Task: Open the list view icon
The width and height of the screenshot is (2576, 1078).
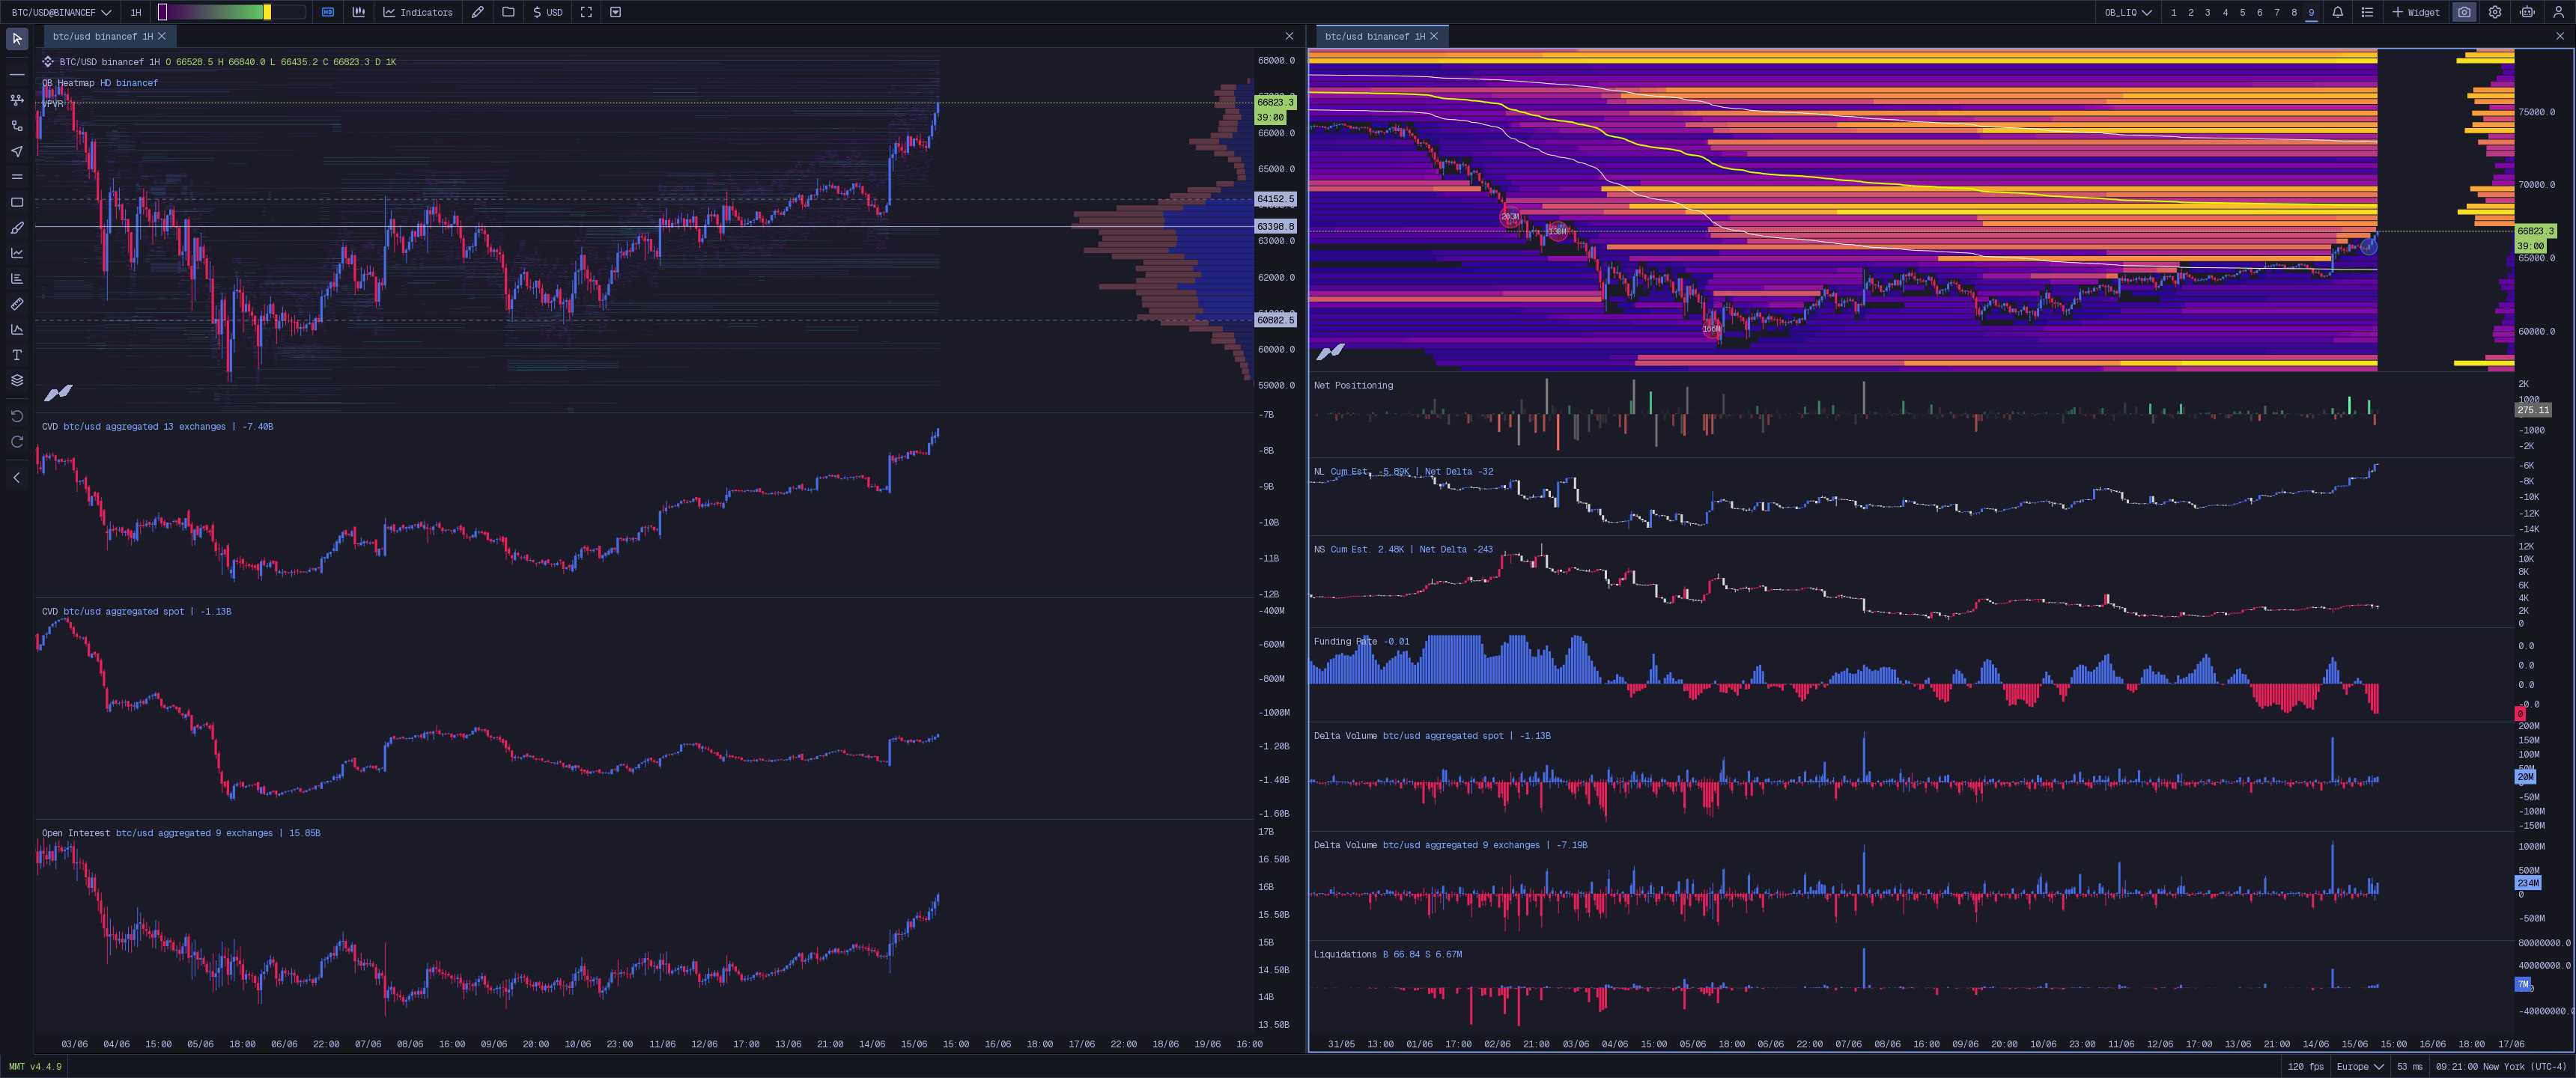Action: click(2367, 12)
